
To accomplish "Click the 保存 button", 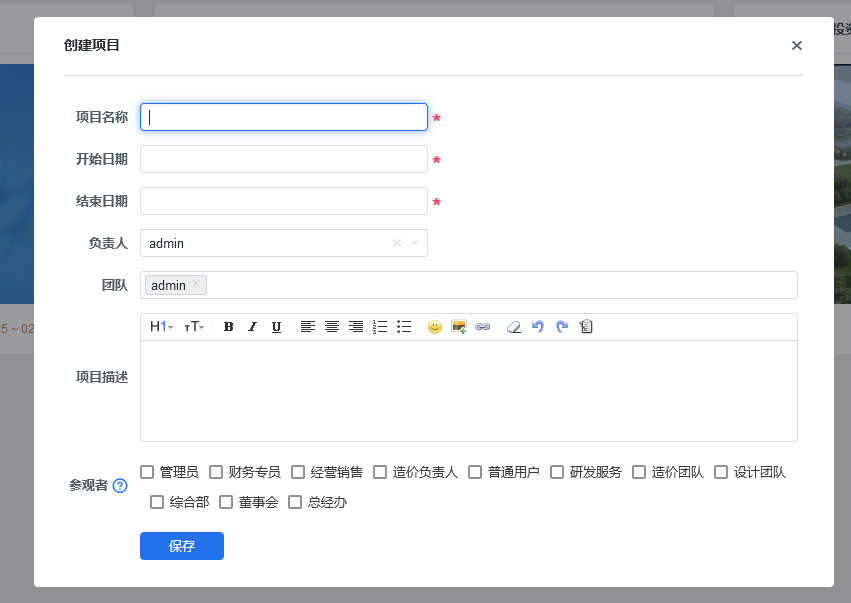I will [x=181, y=546].
